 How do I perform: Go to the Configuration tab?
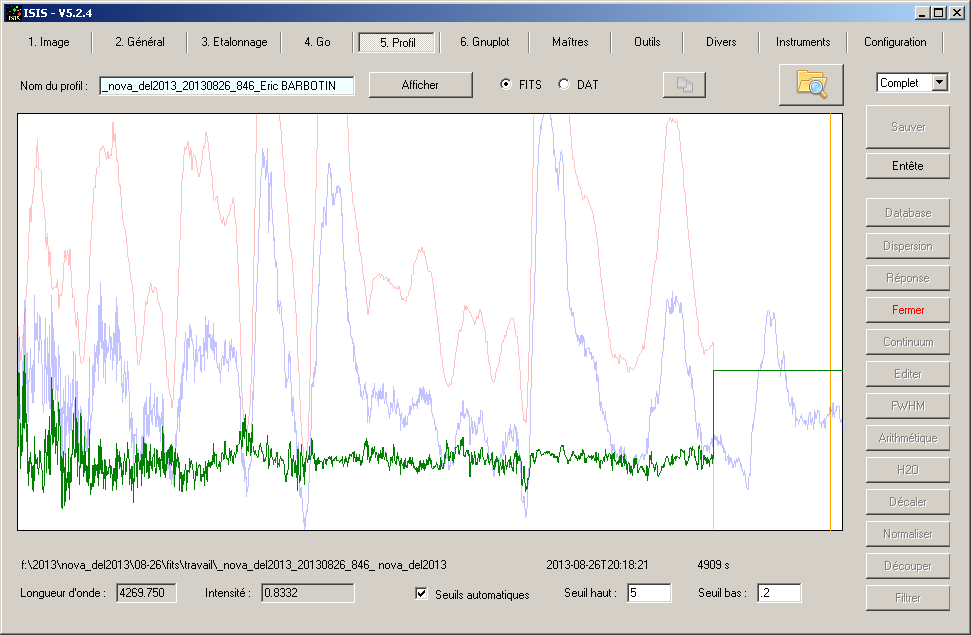[x=895, y=42]
